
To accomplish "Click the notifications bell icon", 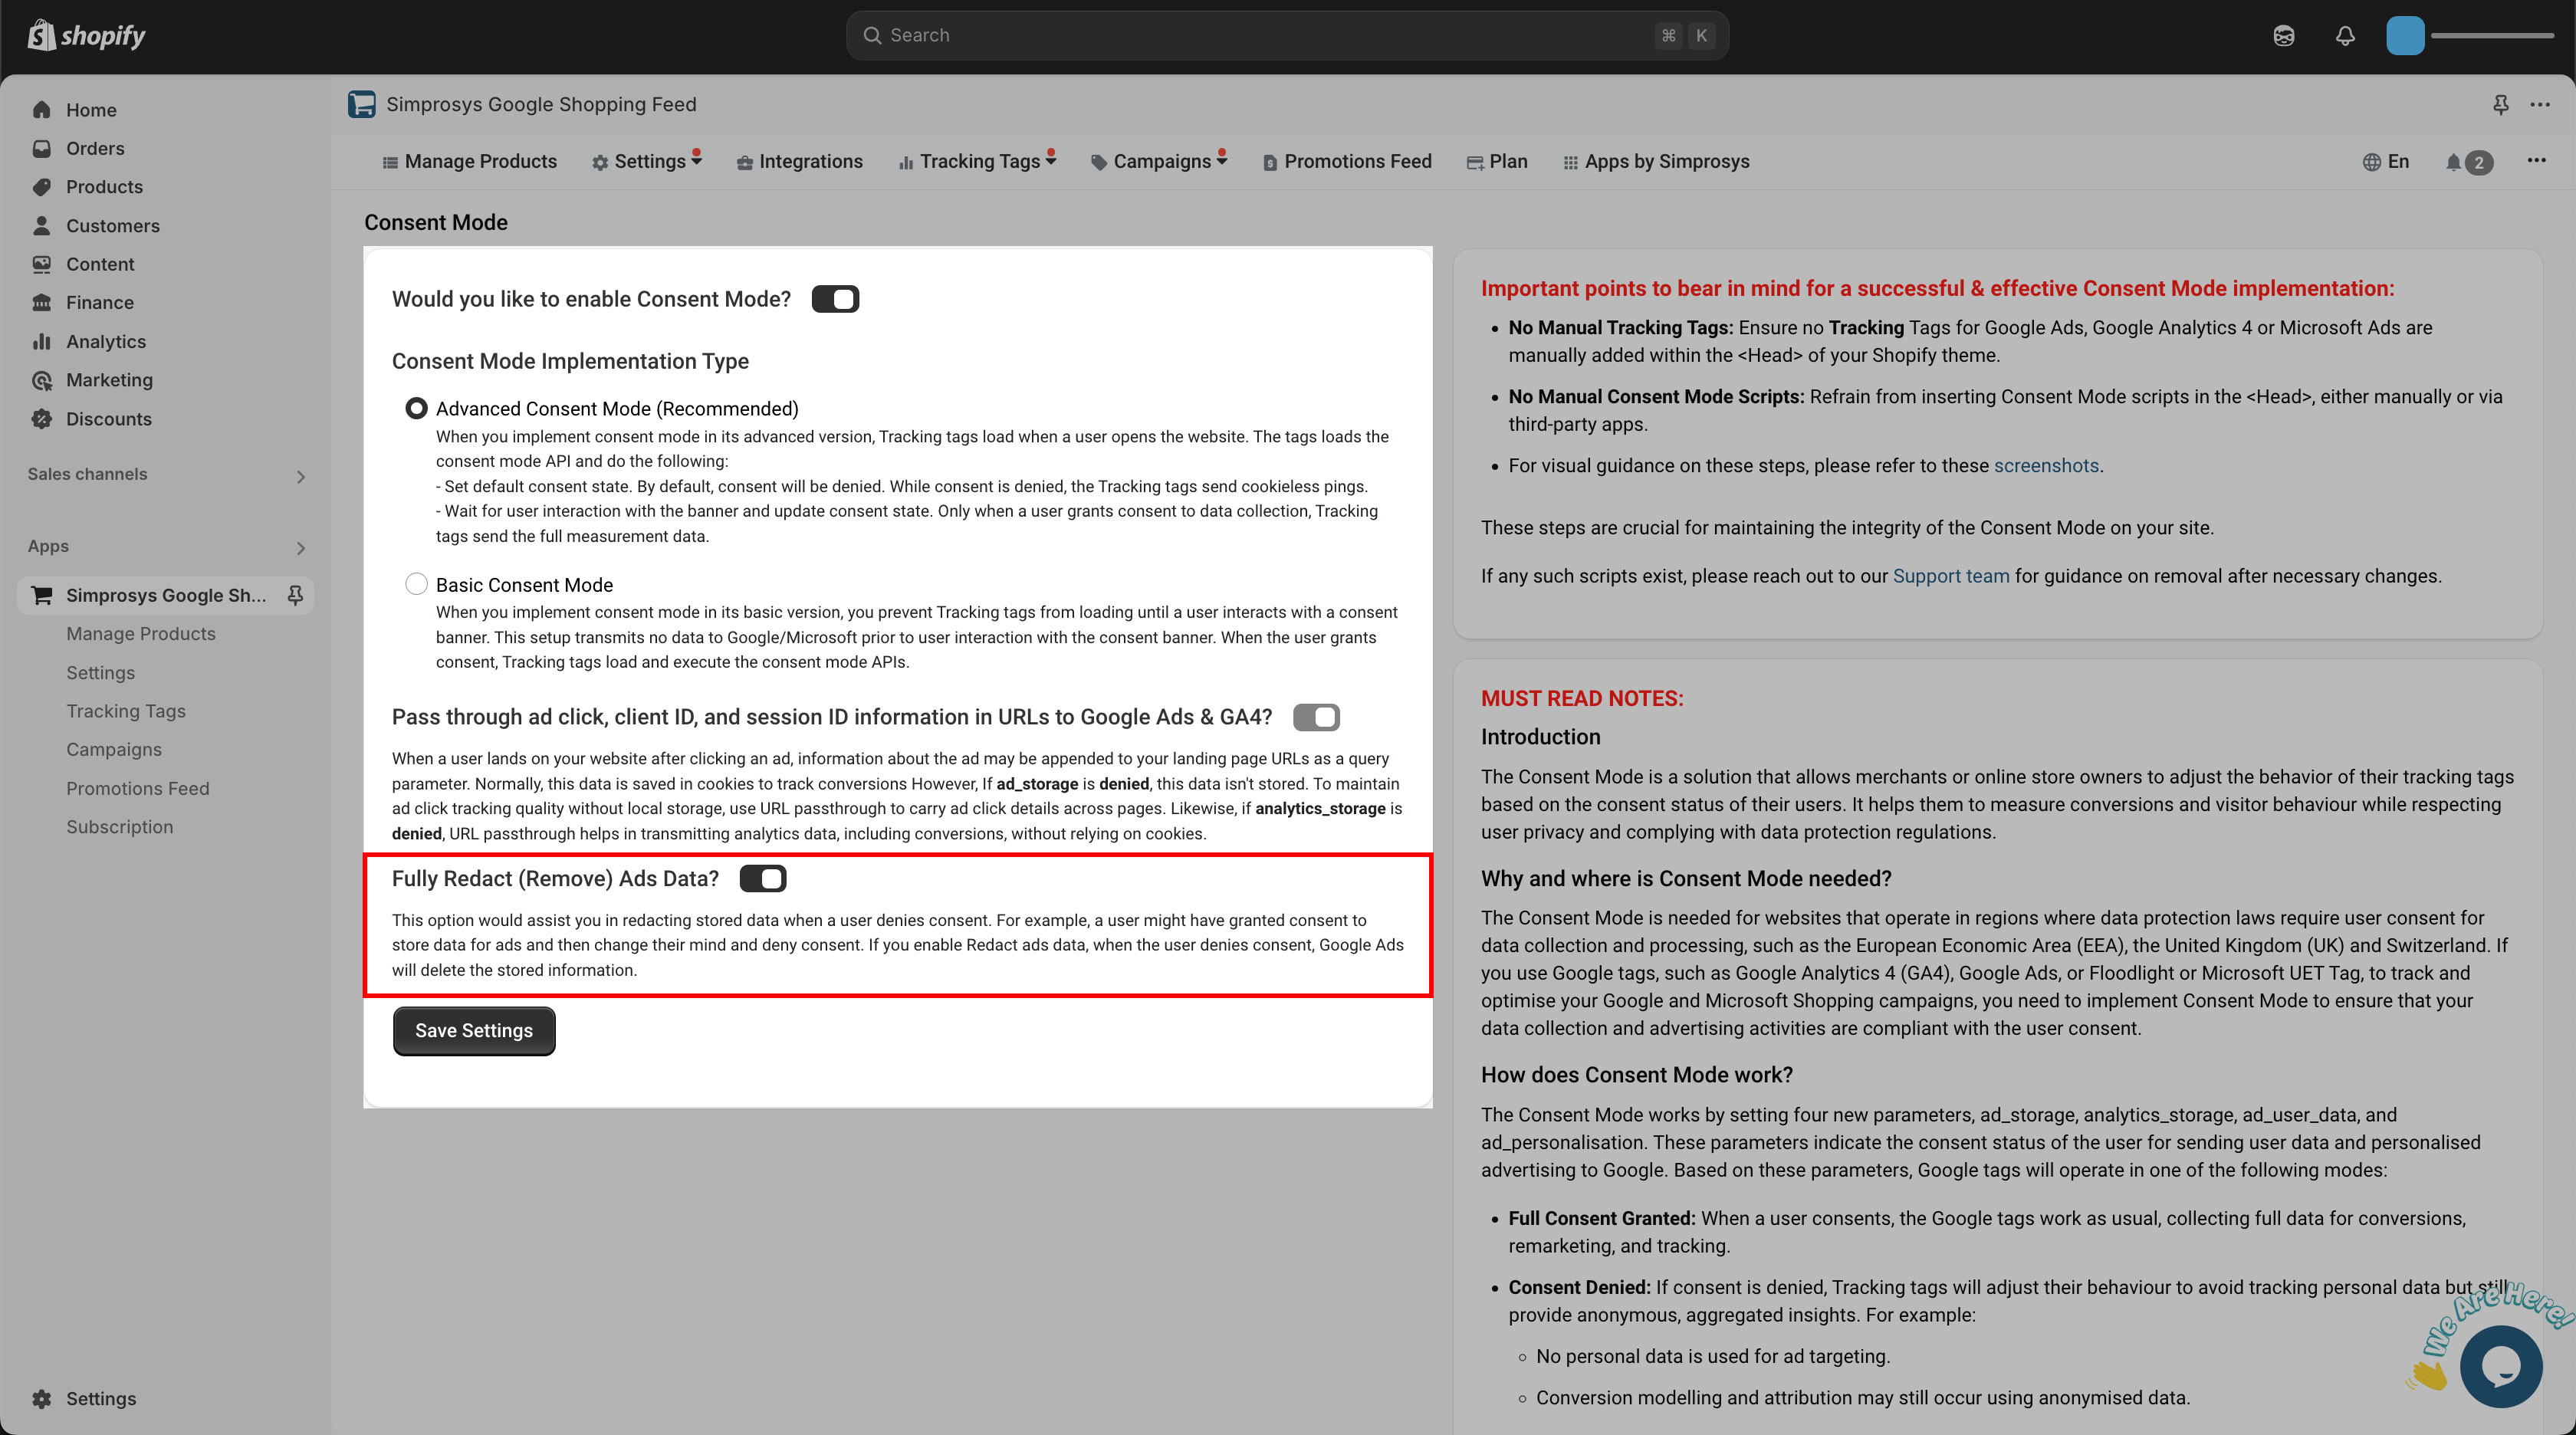I will pos(2343,35).
